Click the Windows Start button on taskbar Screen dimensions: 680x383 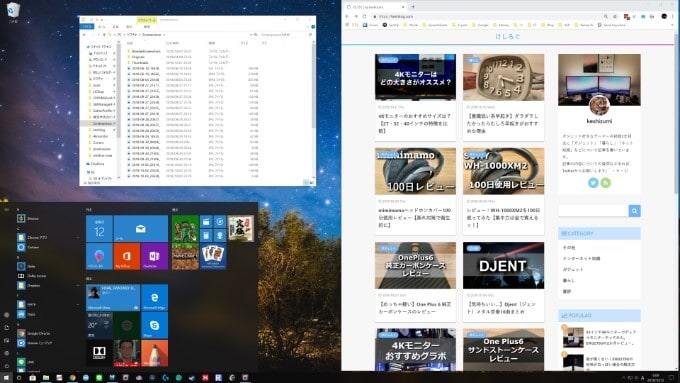[6, 378]
